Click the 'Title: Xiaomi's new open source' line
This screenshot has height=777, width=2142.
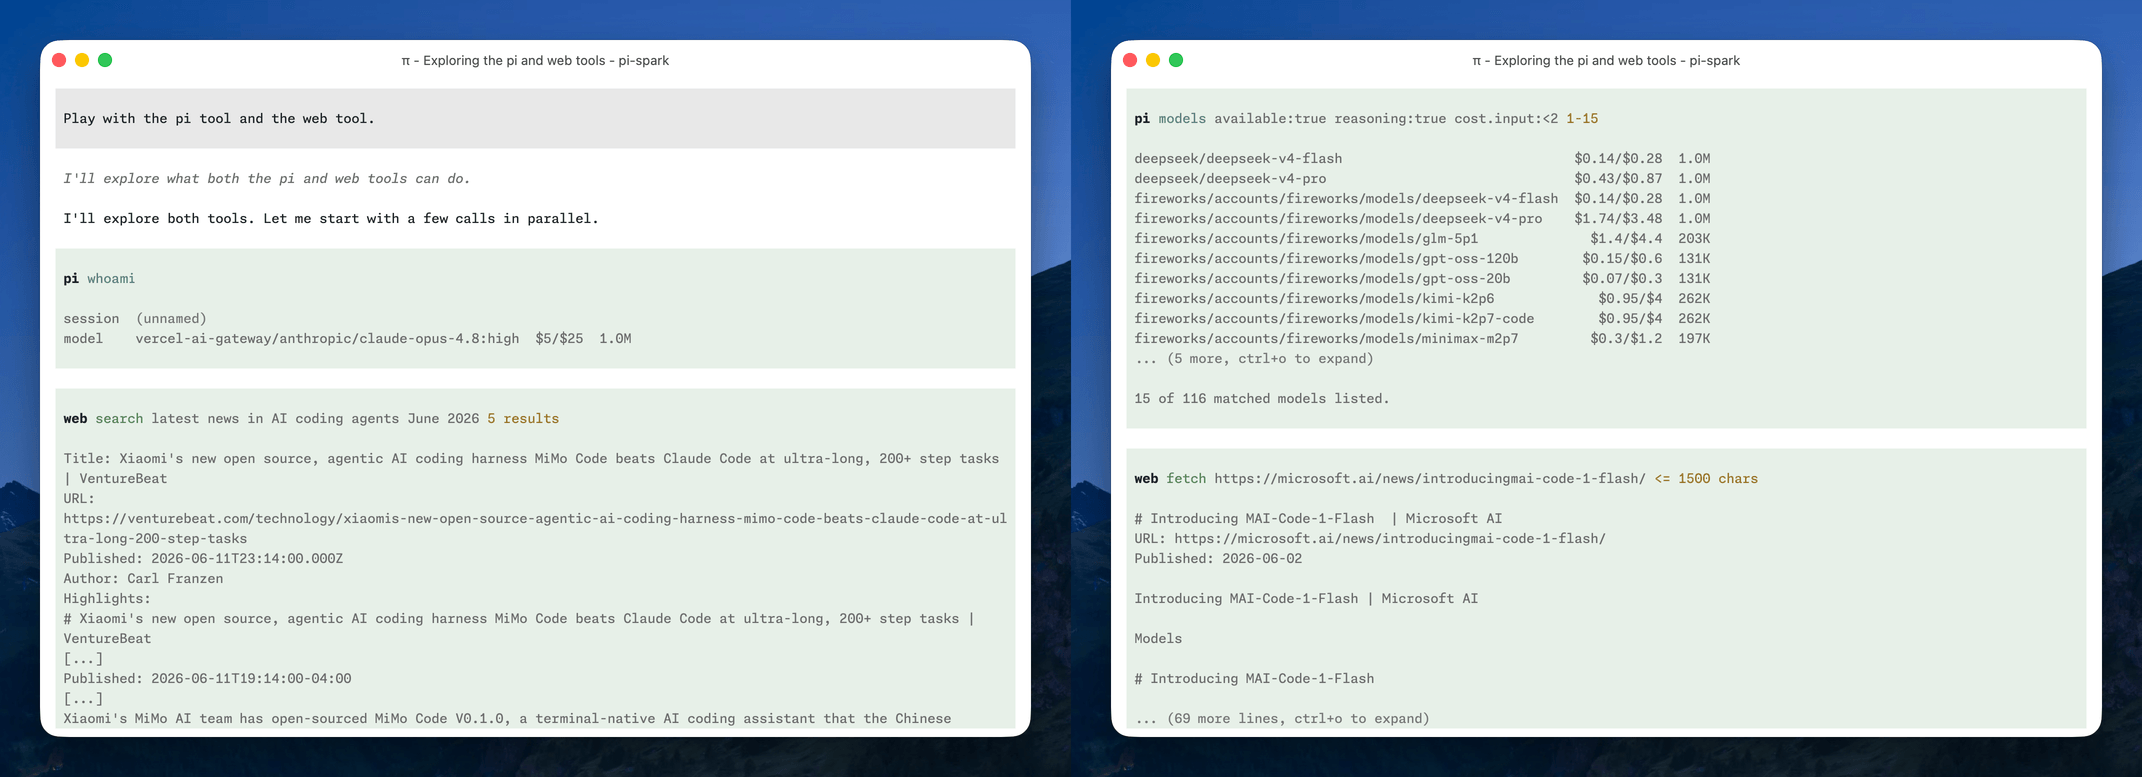(531, 468)
